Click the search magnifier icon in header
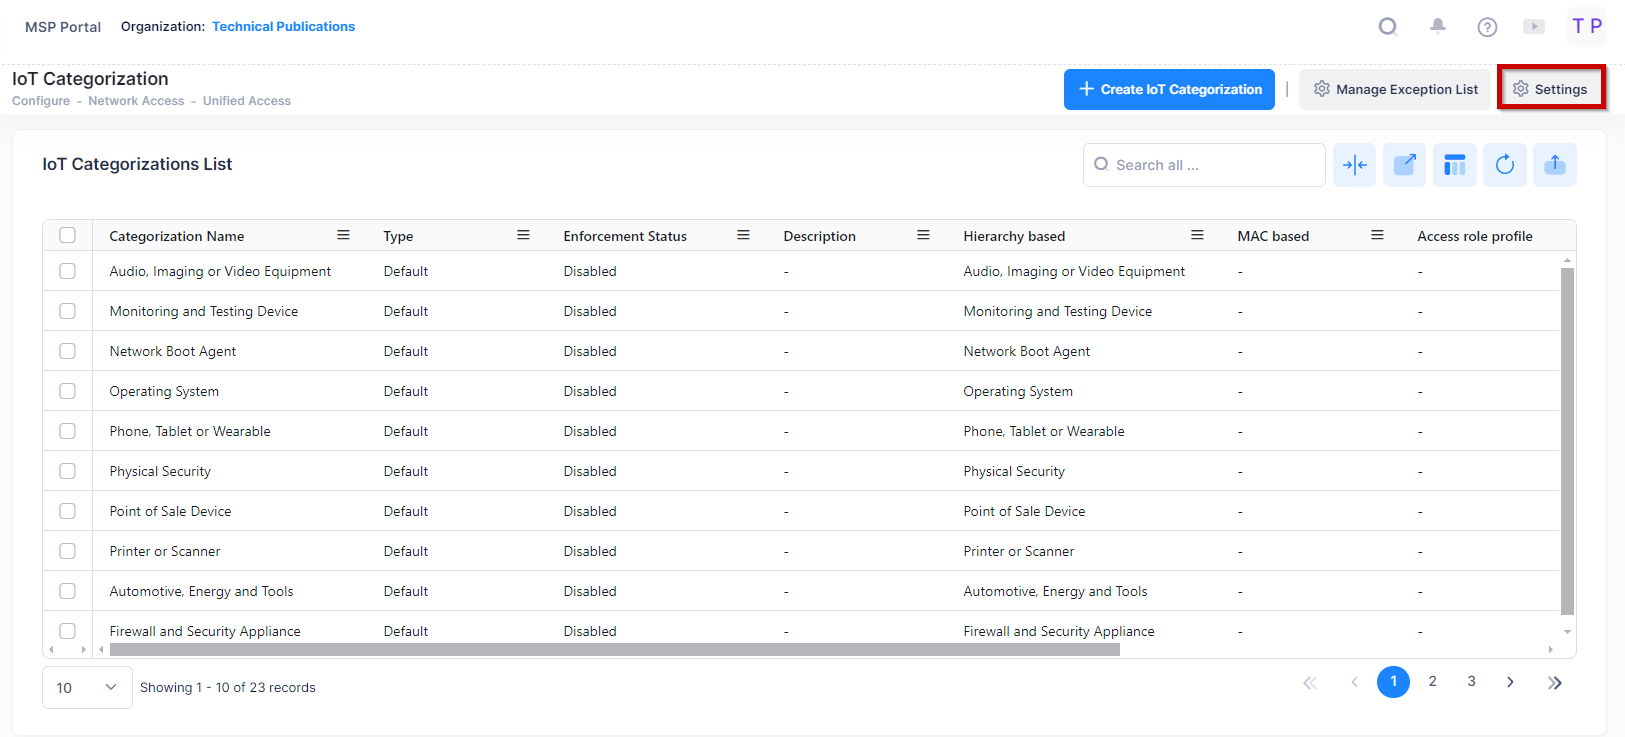Image resolution: width=1625 pixels, height=737 pixels. point(1388,27)
